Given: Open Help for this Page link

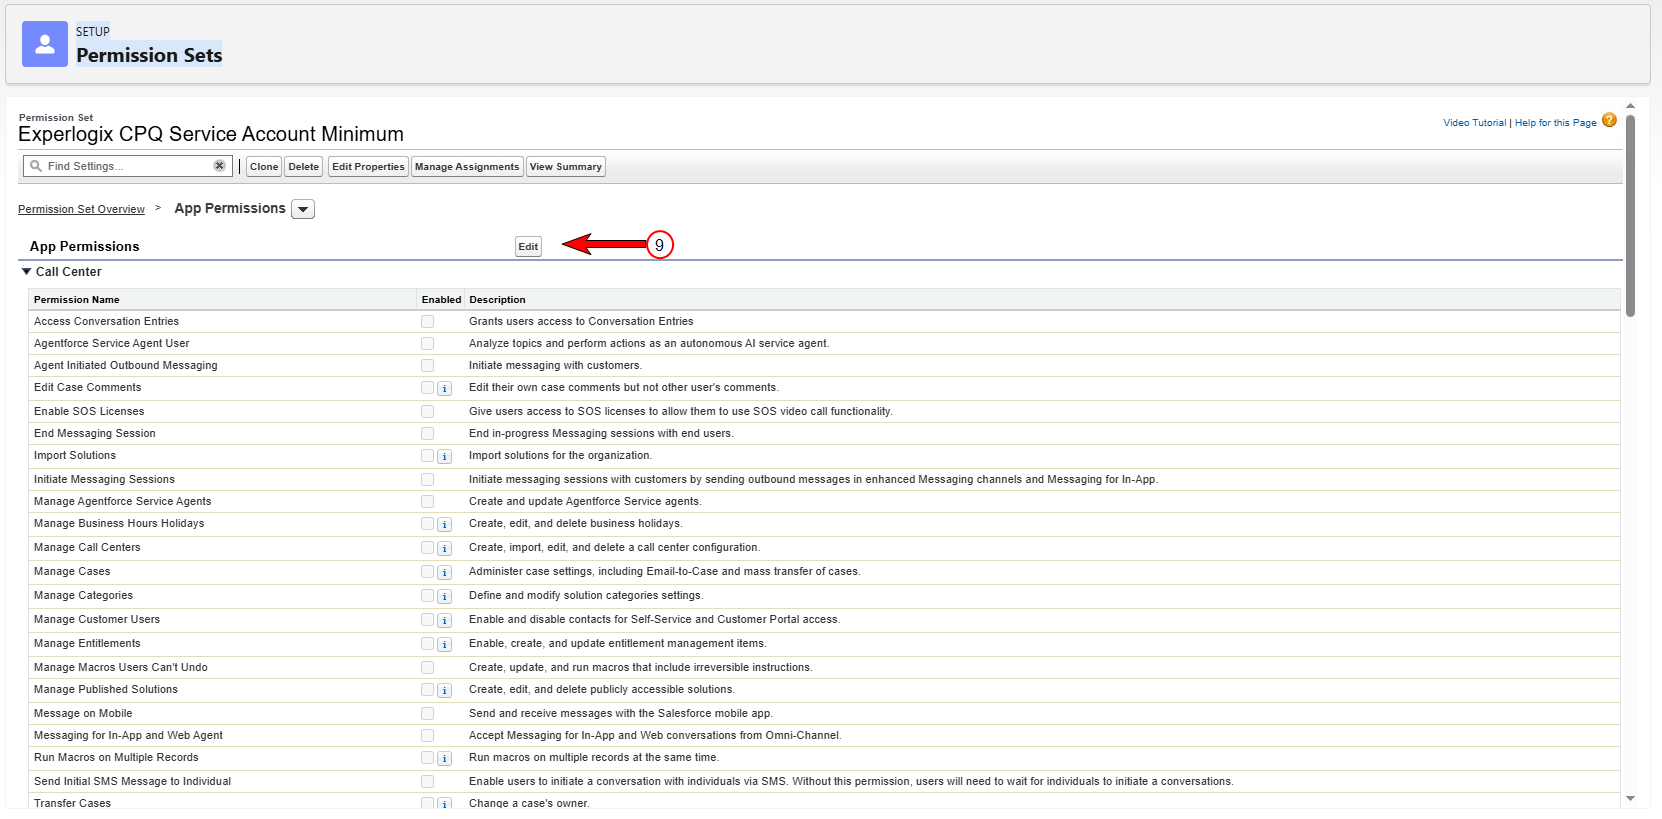Looking at the screenshot, I should (x=1555, y=123).
